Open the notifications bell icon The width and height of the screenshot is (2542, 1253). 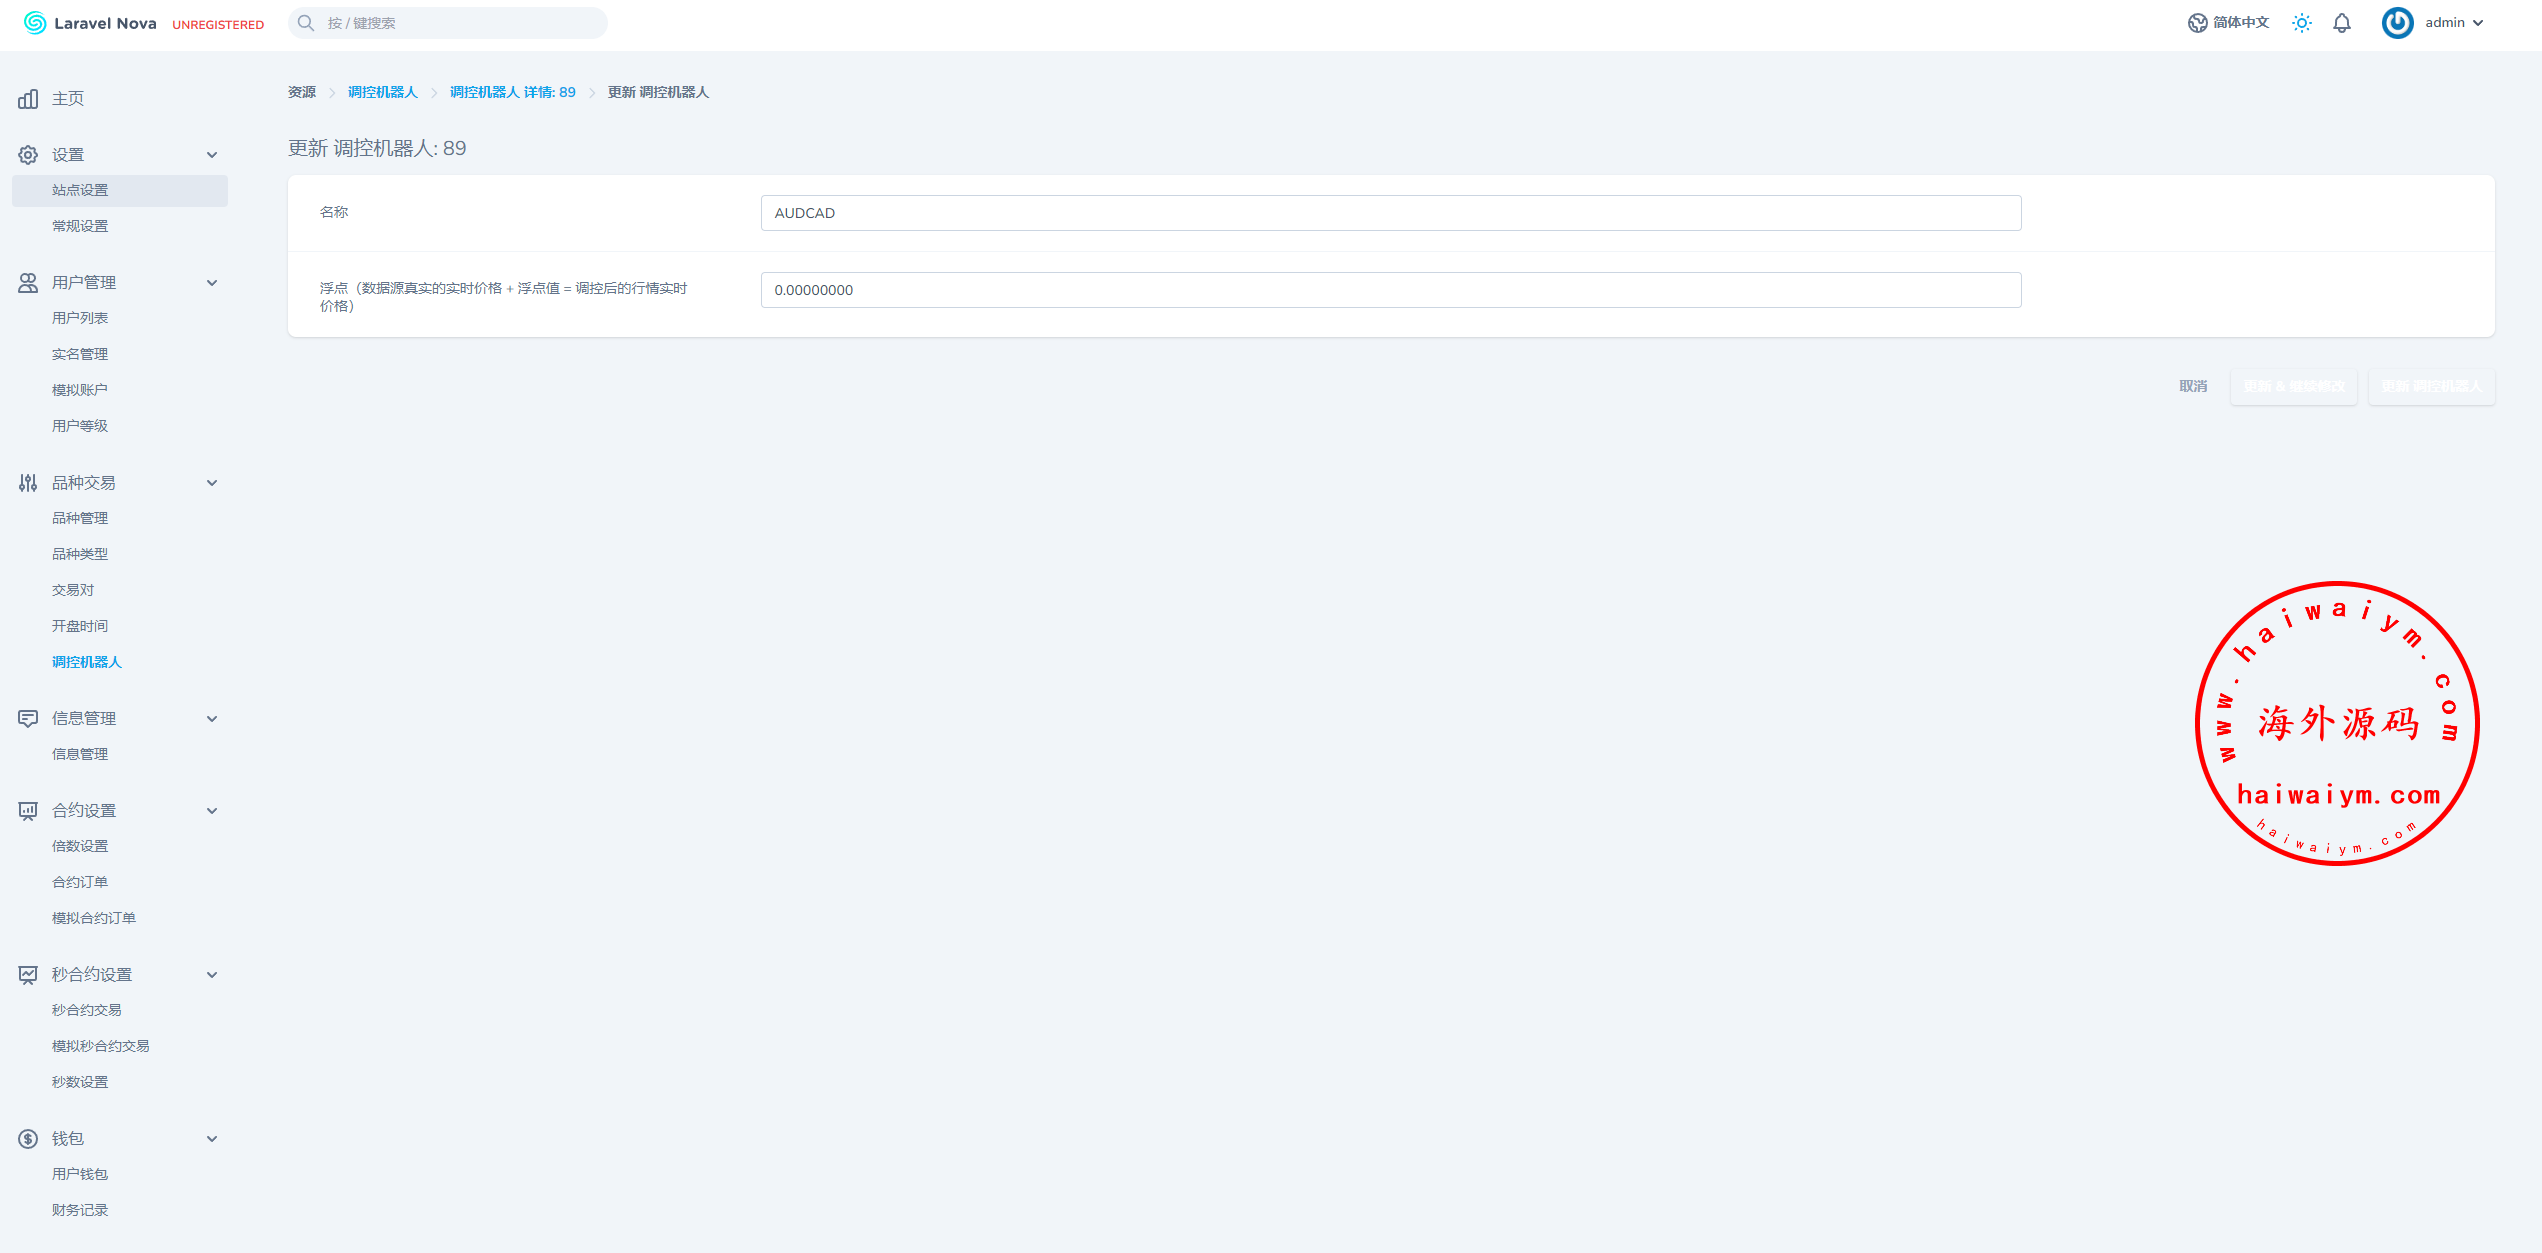2342,23
